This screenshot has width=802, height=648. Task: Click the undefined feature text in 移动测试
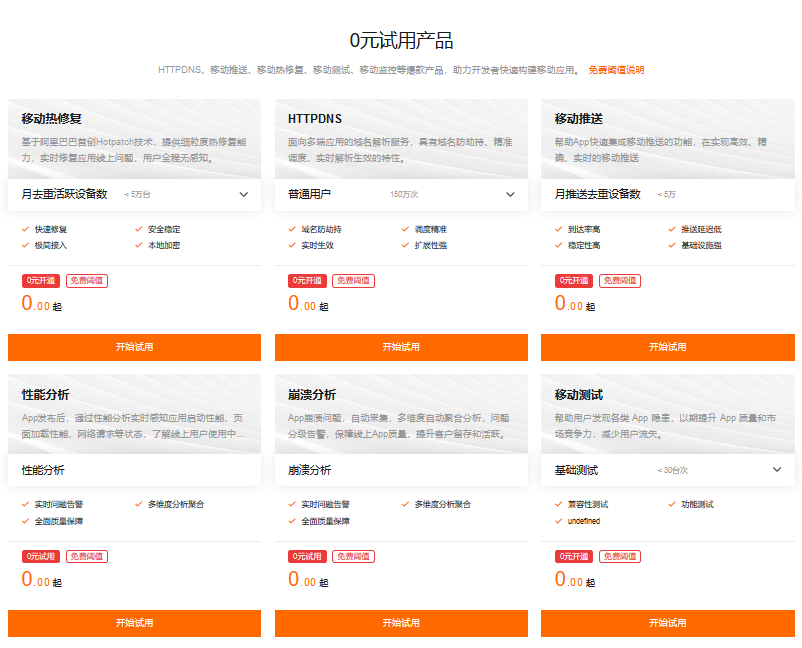tap(584, 521)
